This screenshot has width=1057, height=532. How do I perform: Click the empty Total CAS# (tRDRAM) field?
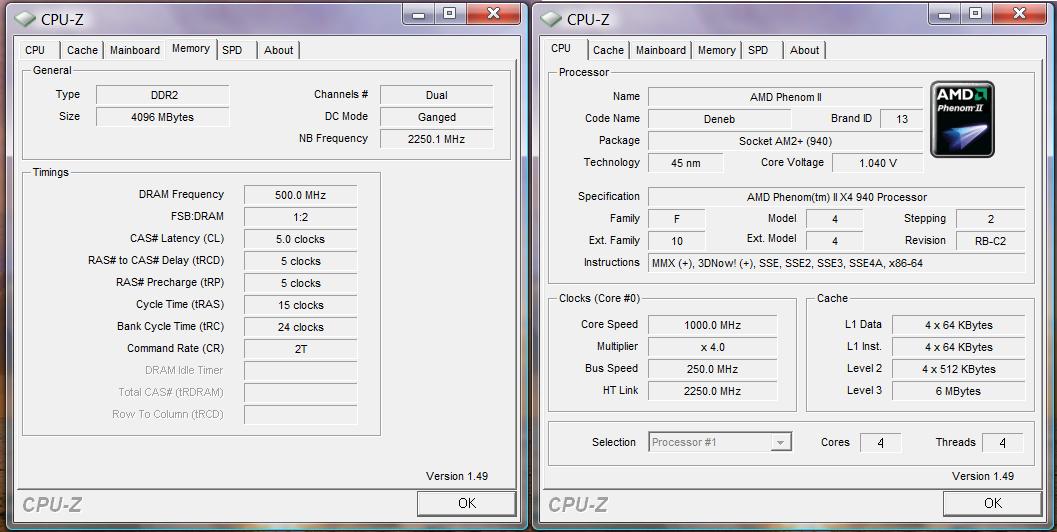pyautogui.click(x=301, y=393)
